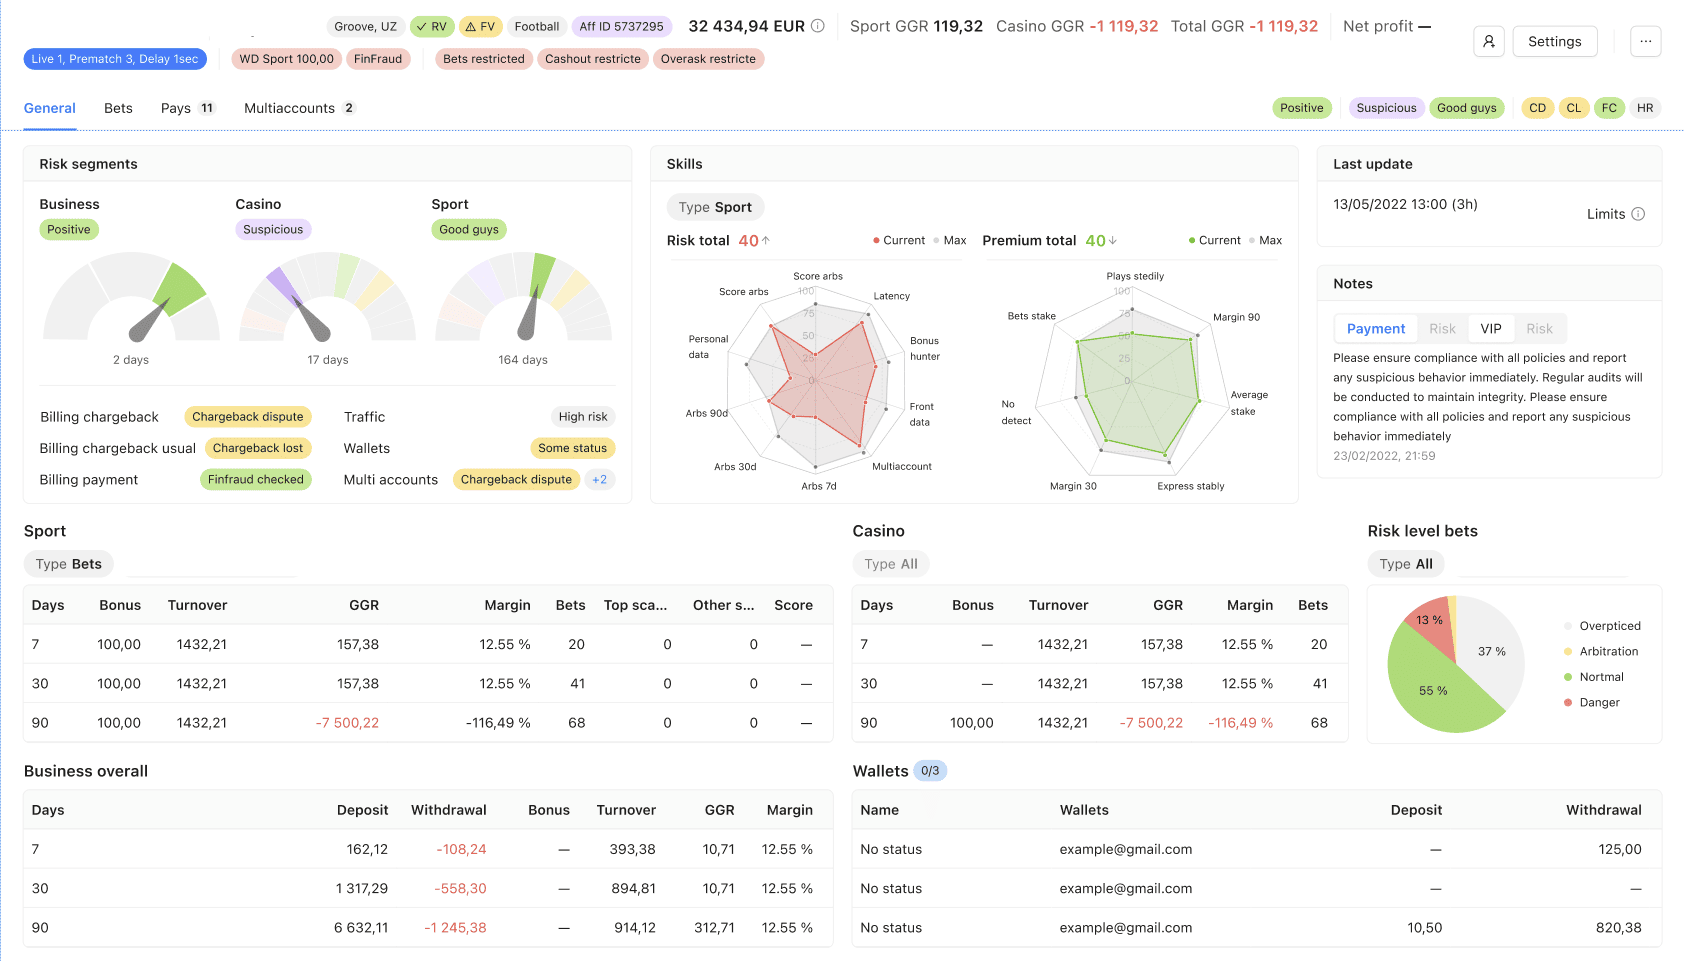This screenshot has width=1684, height=961.
Task: Click the Risk total up-arrow indicator
Action: [766, 240]
